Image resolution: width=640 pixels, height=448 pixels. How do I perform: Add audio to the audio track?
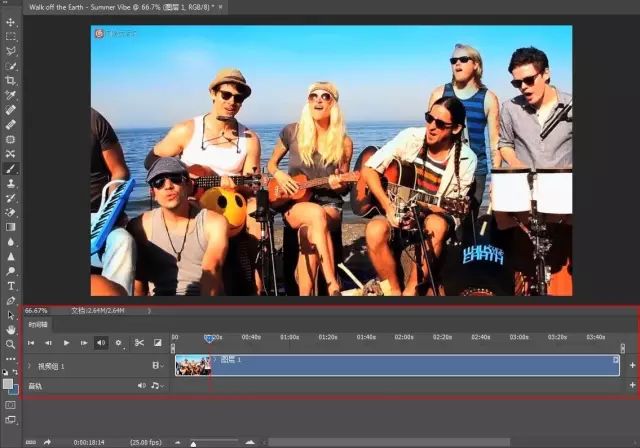coord(632,385)
